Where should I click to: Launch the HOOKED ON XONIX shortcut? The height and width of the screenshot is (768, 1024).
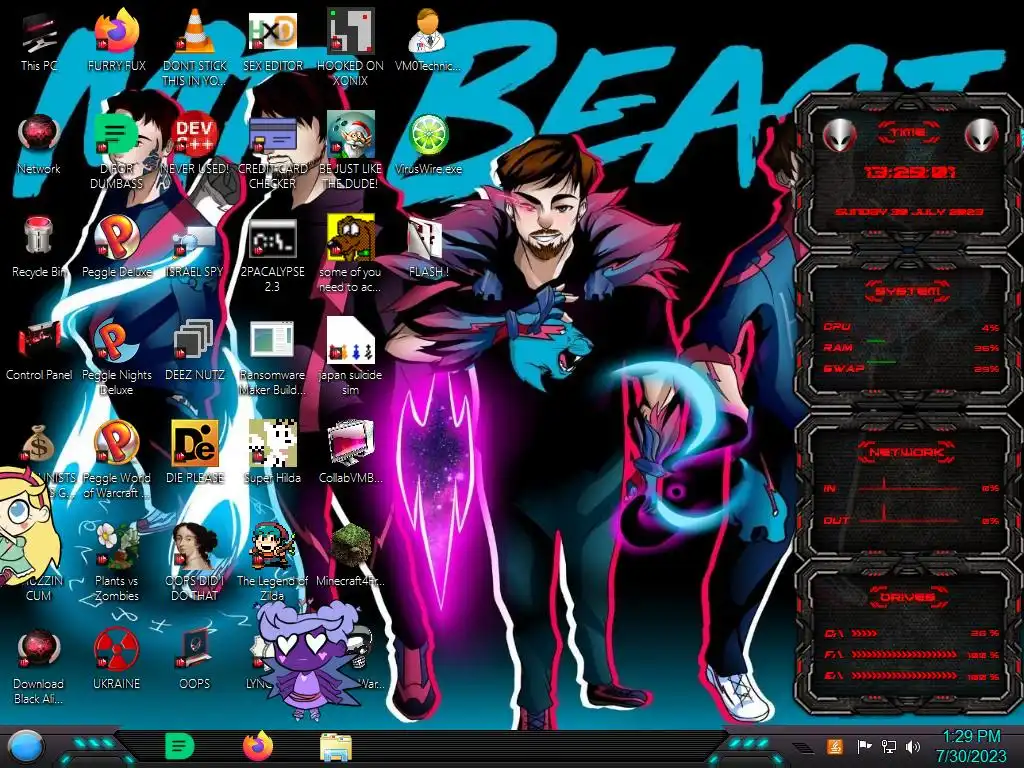pos(350,47)
